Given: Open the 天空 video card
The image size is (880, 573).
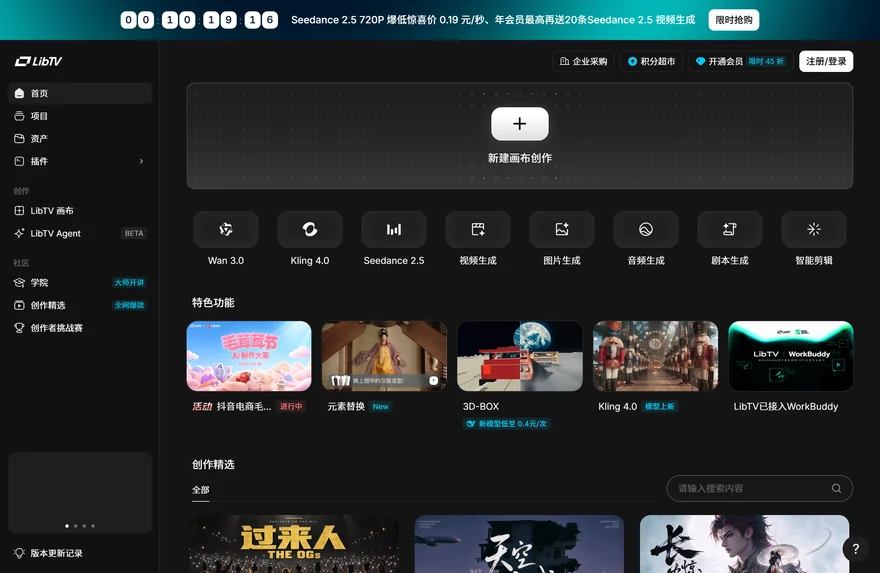Looking at the screenshot, I should pyautogui.click(x=519, y=544).
